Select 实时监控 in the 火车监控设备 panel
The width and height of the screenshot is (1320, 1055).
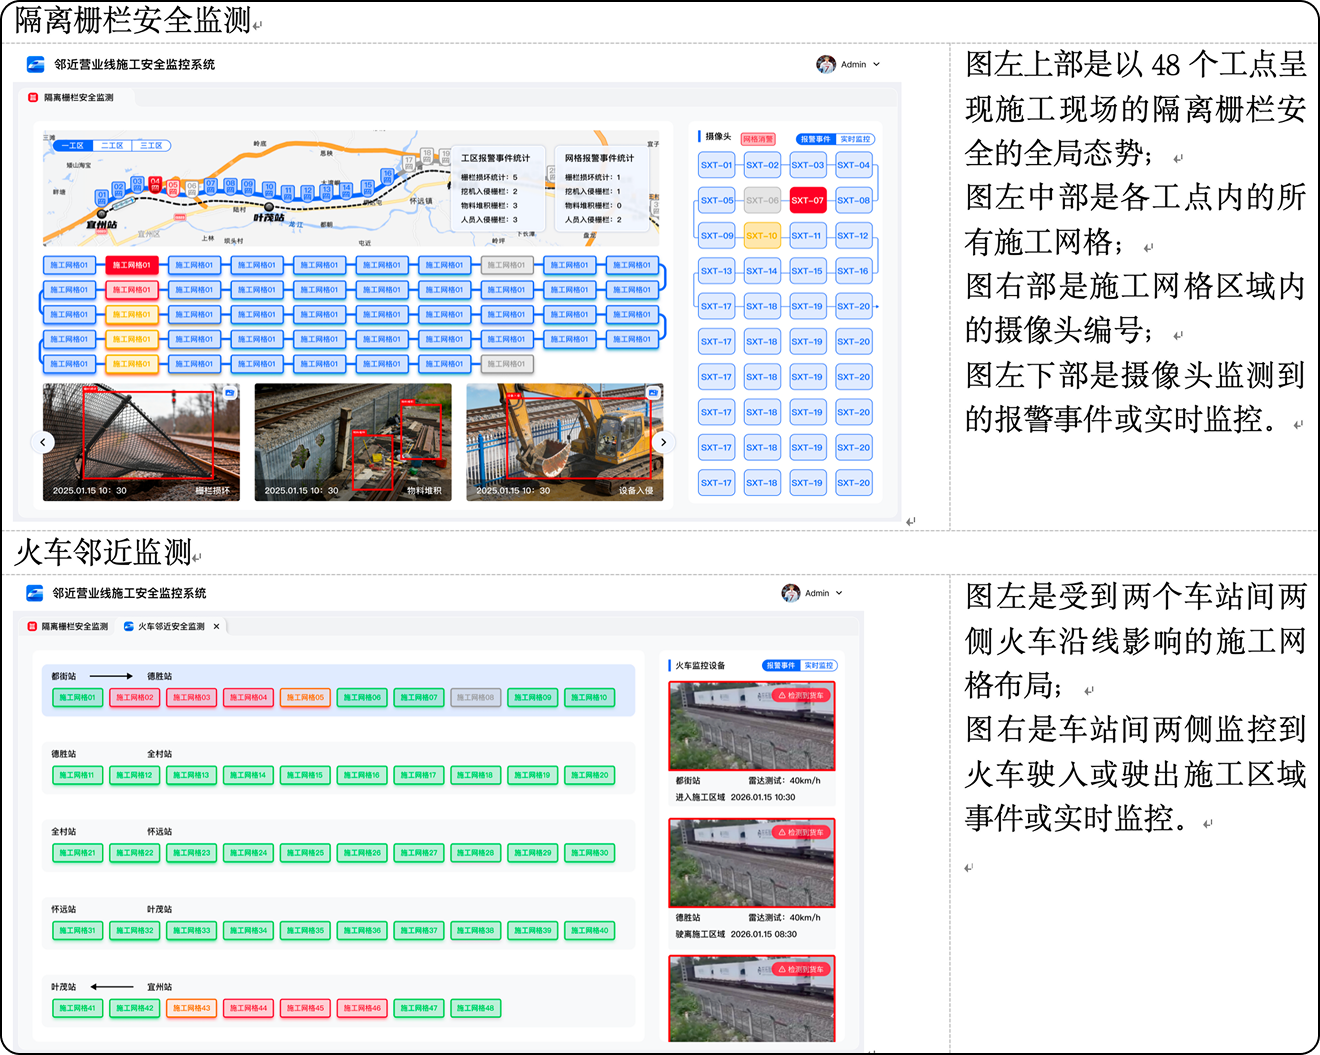818,666
